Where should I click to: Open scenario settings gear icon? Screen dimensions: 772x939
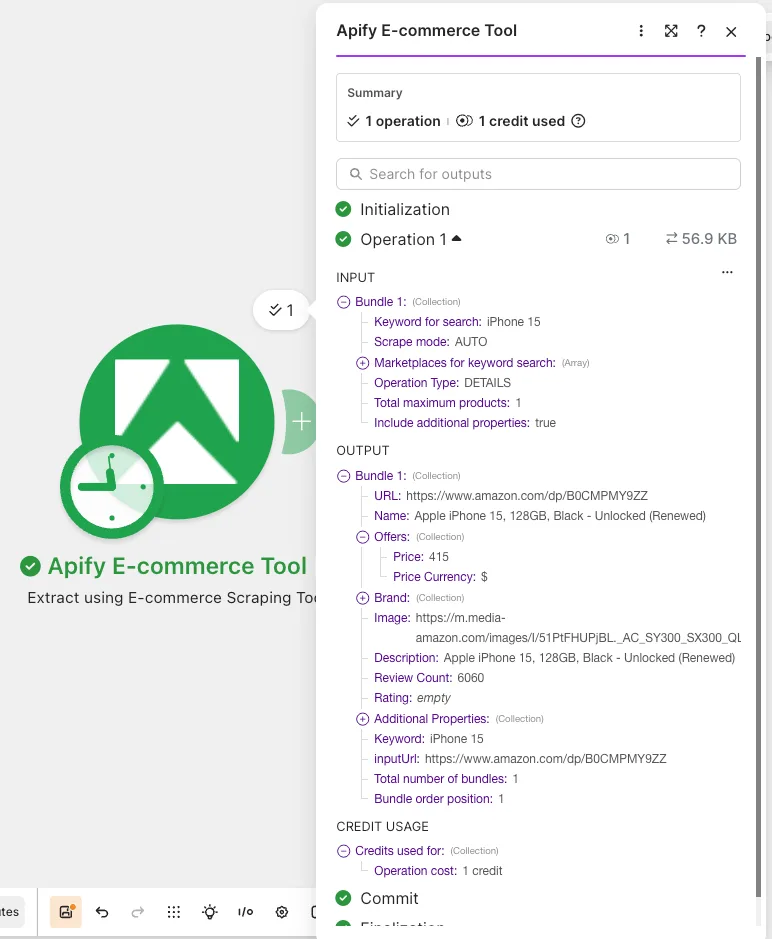point(281,912)
